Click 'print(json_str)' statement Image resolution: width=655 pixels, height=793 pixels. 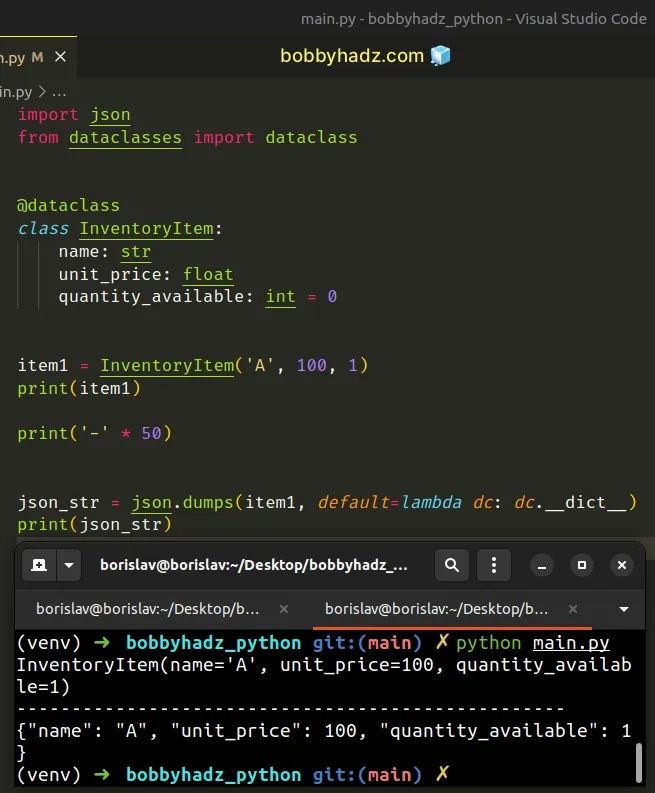tap(95, 525)
